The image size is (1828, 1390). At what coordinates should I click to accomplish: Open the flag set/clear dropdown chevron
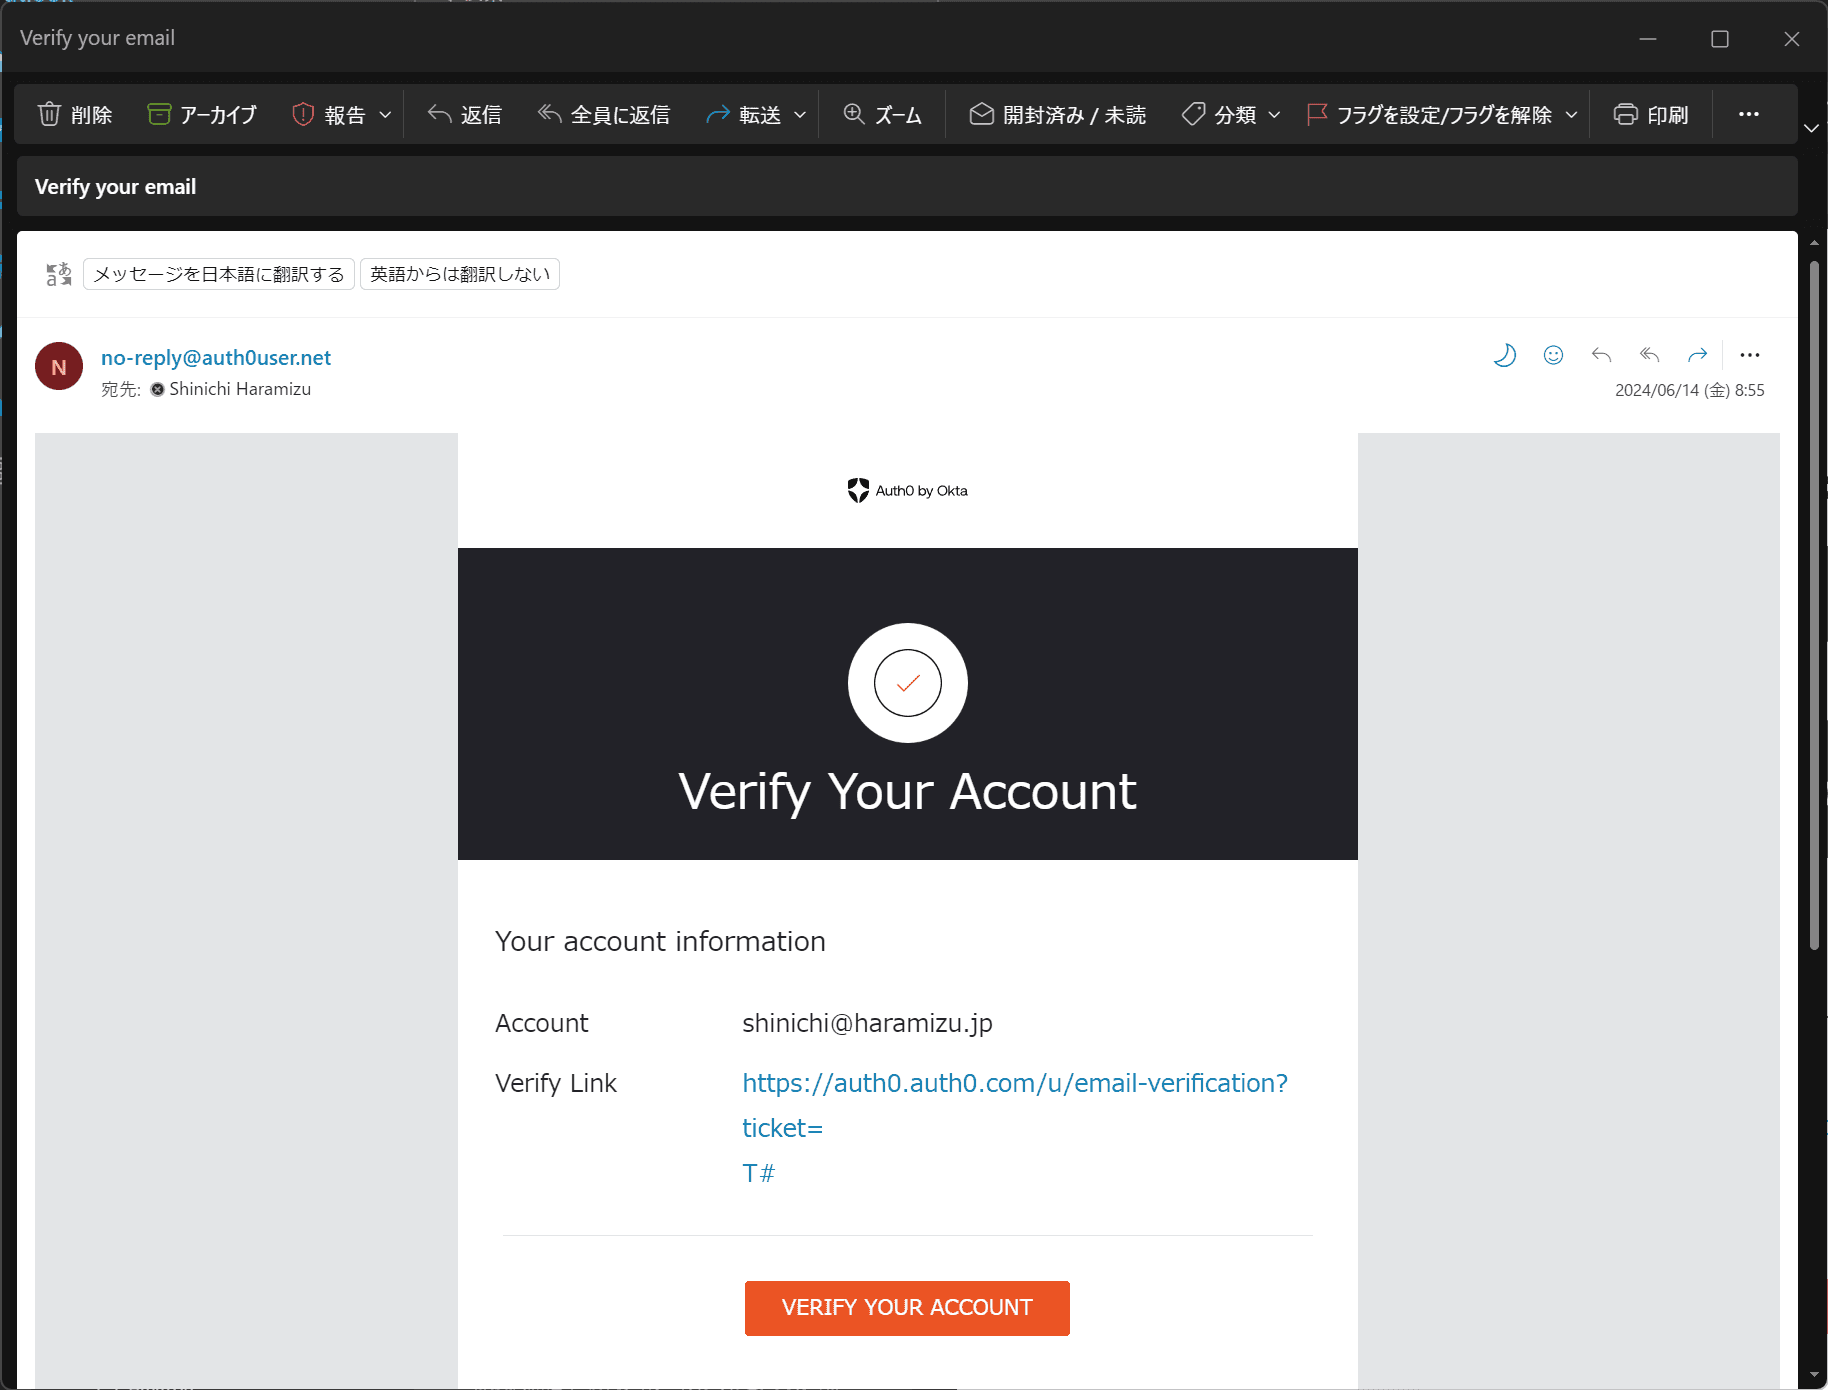coord(1571,115)
